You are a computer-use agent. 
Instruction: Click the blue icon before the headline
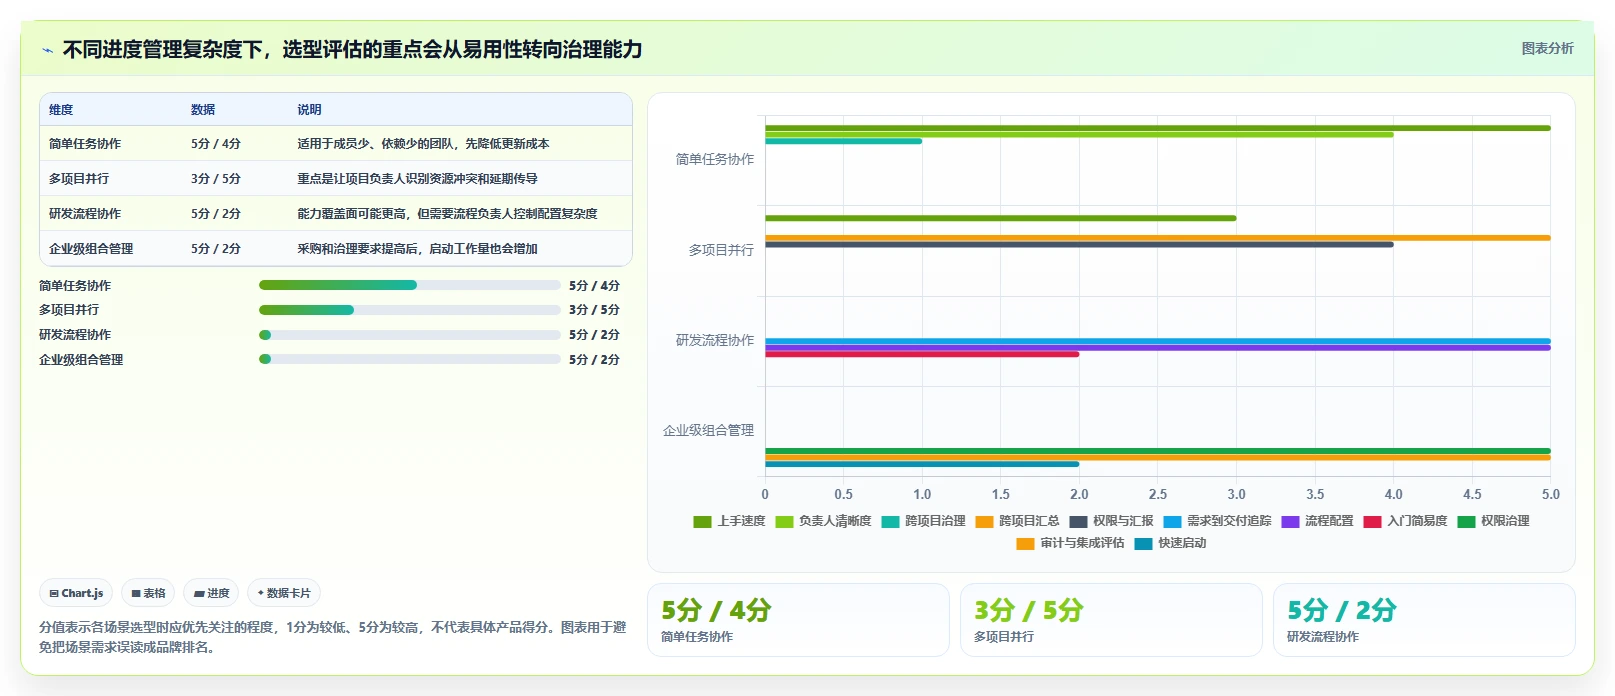47,50
